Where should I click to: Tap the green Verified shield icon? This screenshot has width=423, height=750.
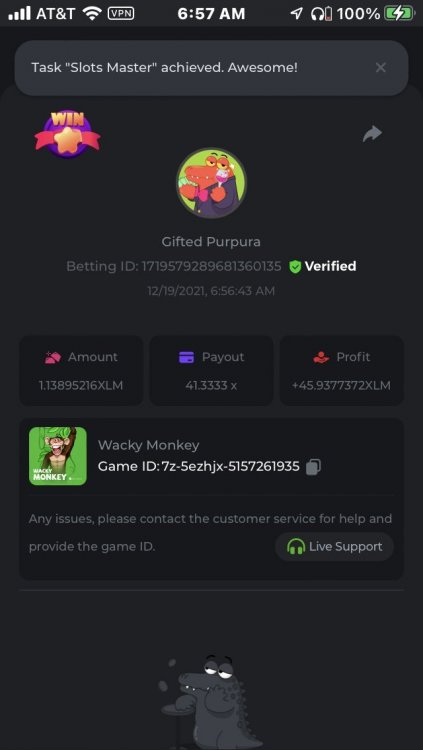295,267
